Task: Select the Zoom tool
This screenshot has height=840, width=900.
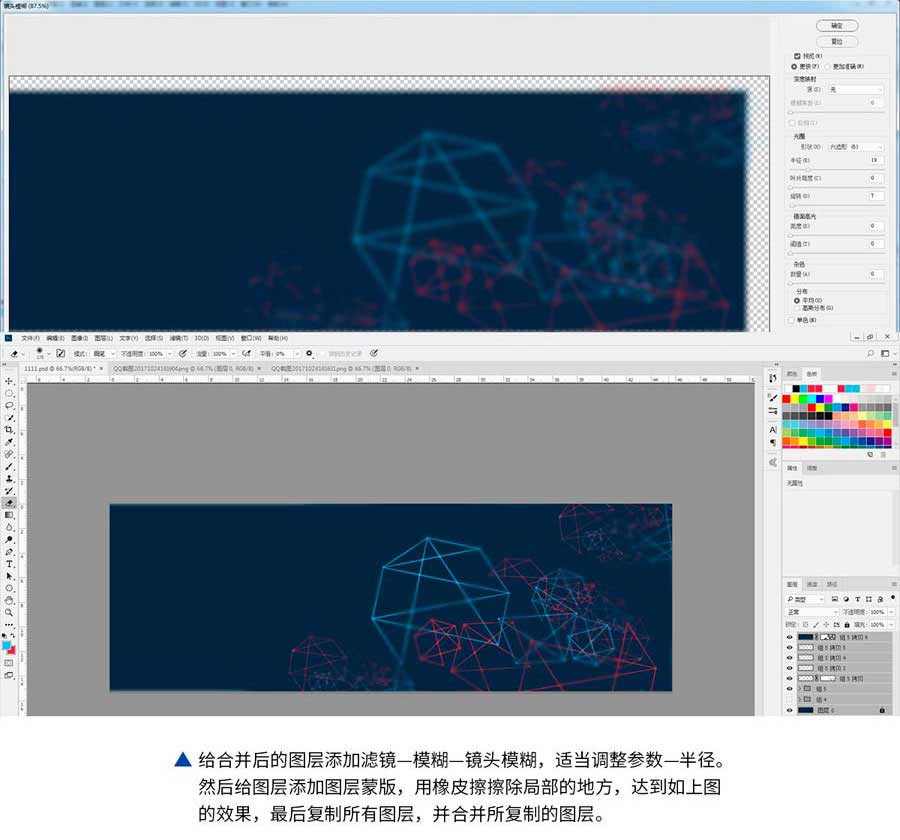Action: pyautogui.click(x=9, y=613)
